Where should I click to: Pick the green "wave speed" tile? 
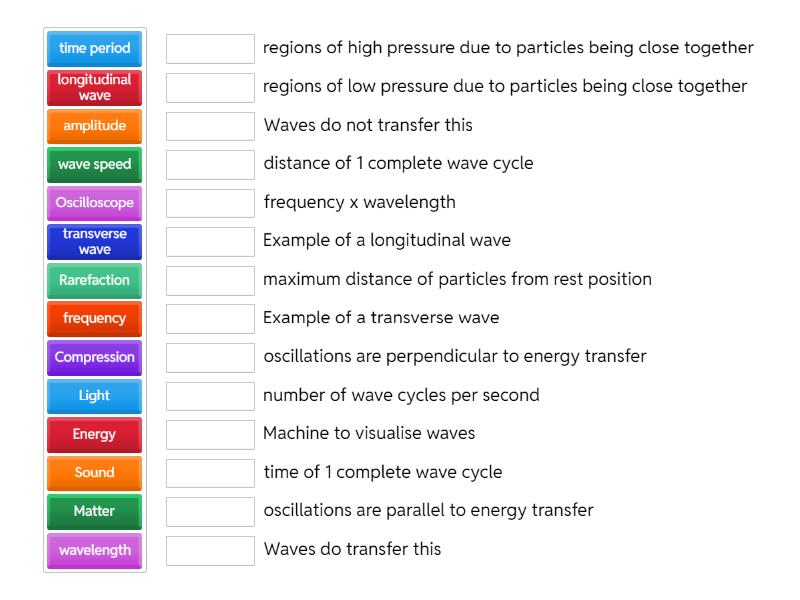pos(94,164)
